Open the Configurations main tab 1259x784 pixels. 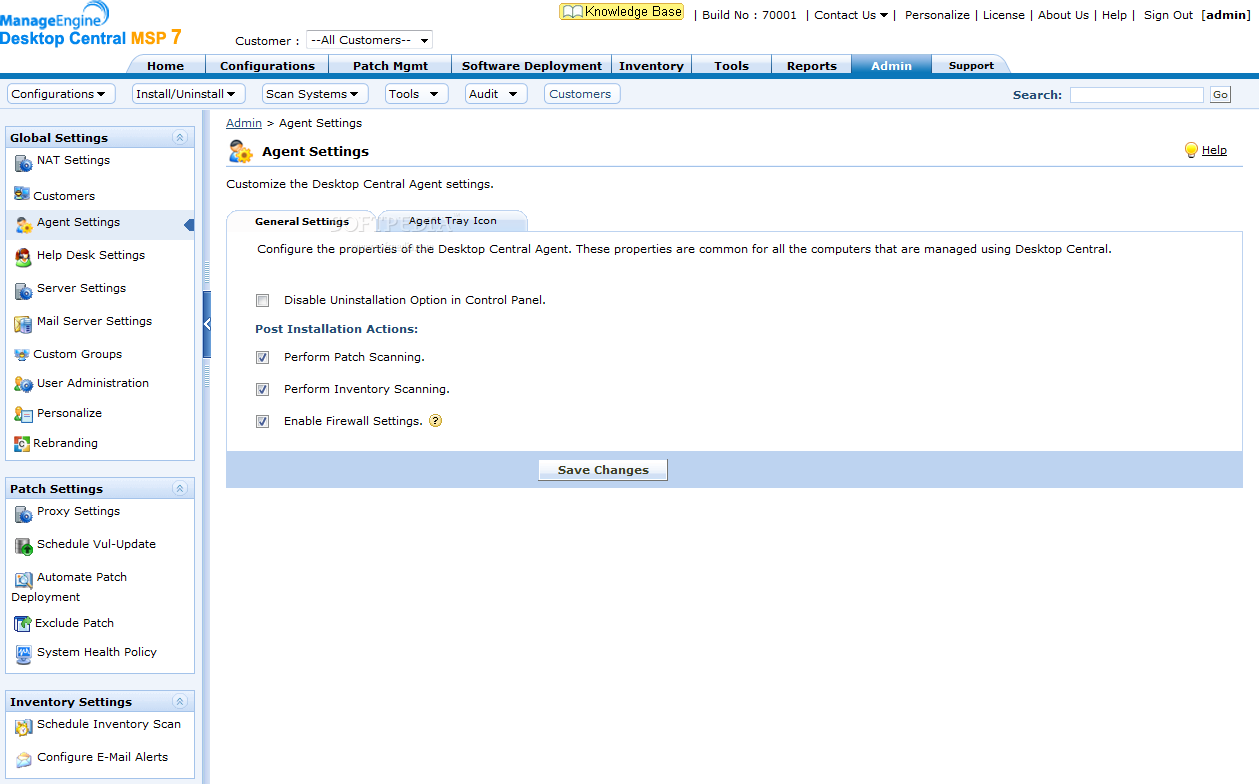[x=267, y=66]
